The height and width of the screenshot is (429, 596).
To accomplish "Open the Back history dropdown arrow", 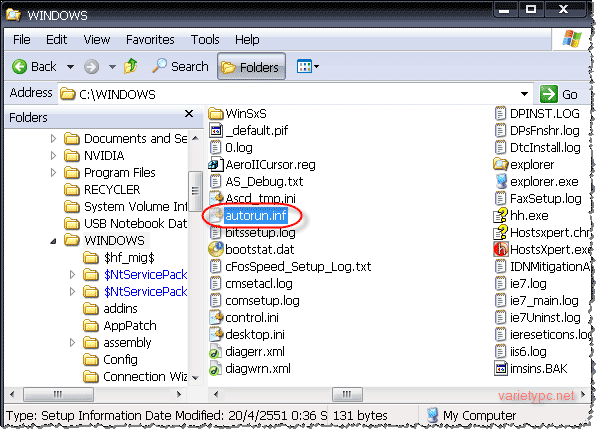I will pos(70,67).
